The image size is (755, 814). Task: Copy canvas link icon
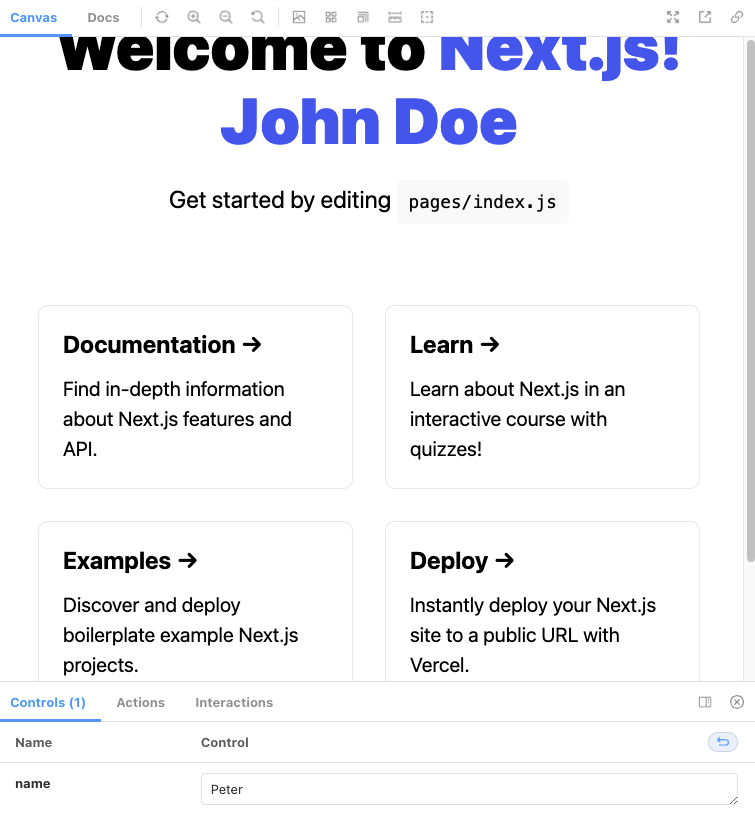[x=737, y=17]
